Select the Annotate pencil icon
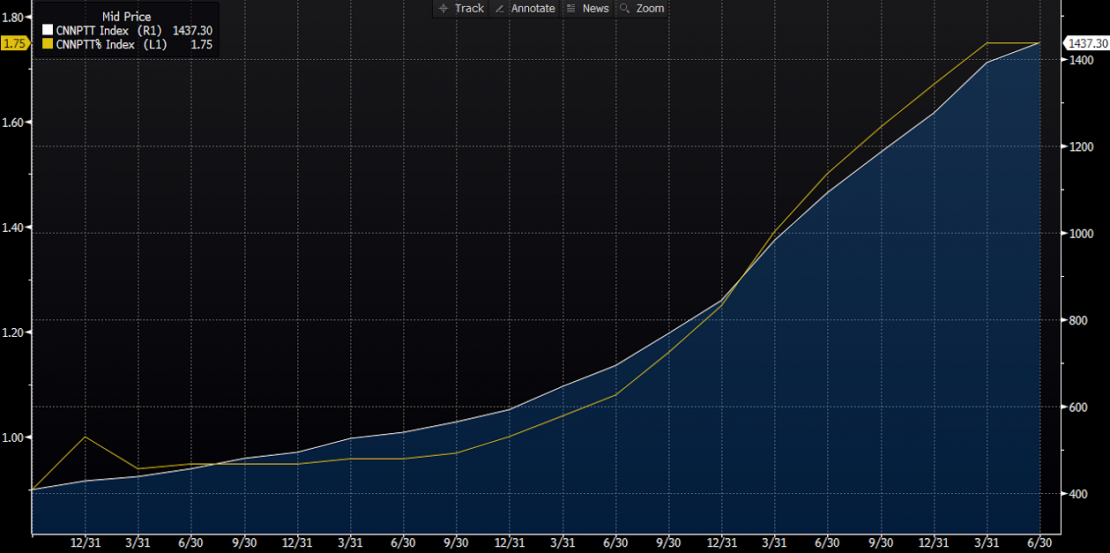 [499, 8]
